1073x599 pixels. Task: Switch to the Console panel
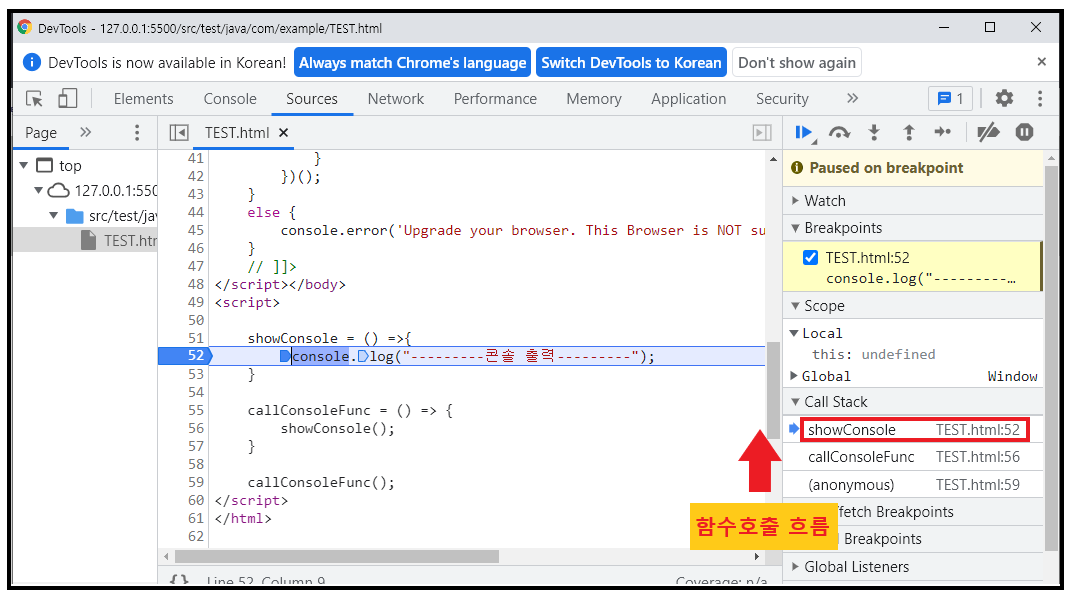click(230, 99)
